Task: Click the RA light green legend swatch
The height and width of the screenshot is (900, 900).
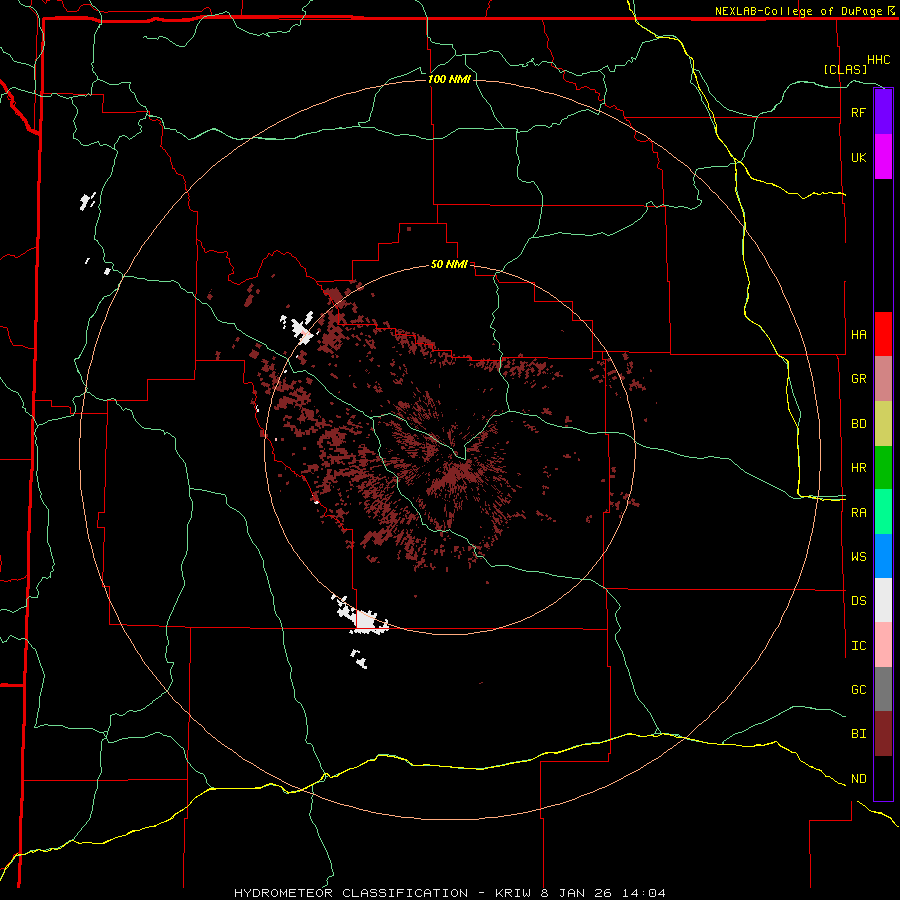Action: pos(883,512)
